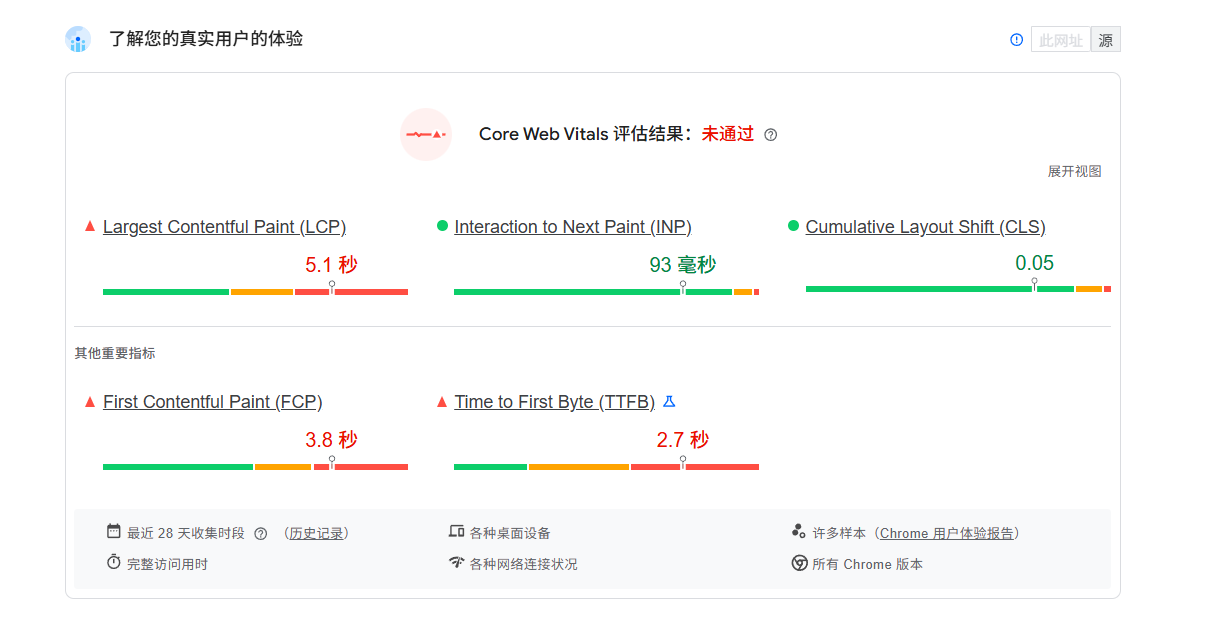Click the green dot marker beside INP

tap(443, 226)
